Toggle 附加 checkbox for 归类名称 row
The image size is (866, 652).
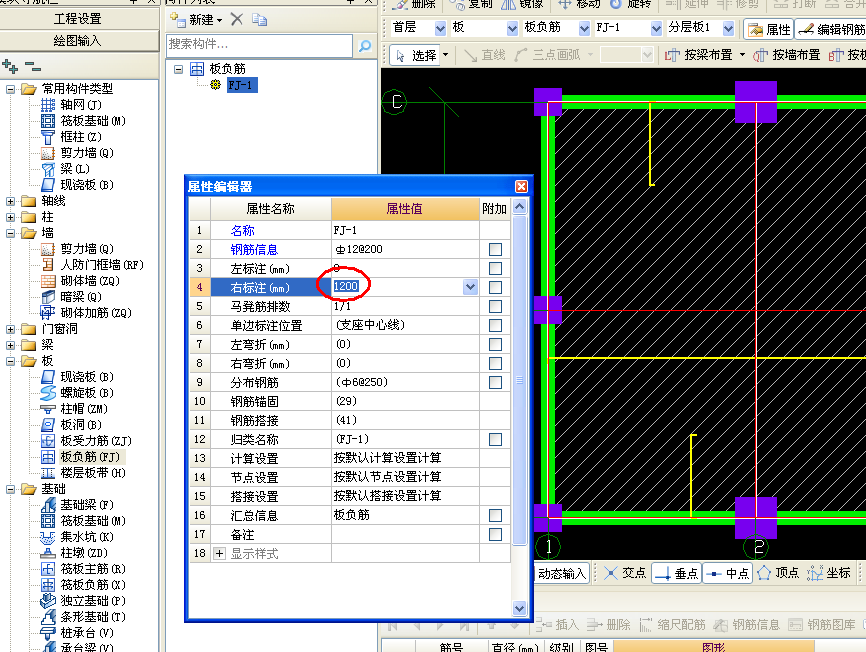[x=495, y=439]
